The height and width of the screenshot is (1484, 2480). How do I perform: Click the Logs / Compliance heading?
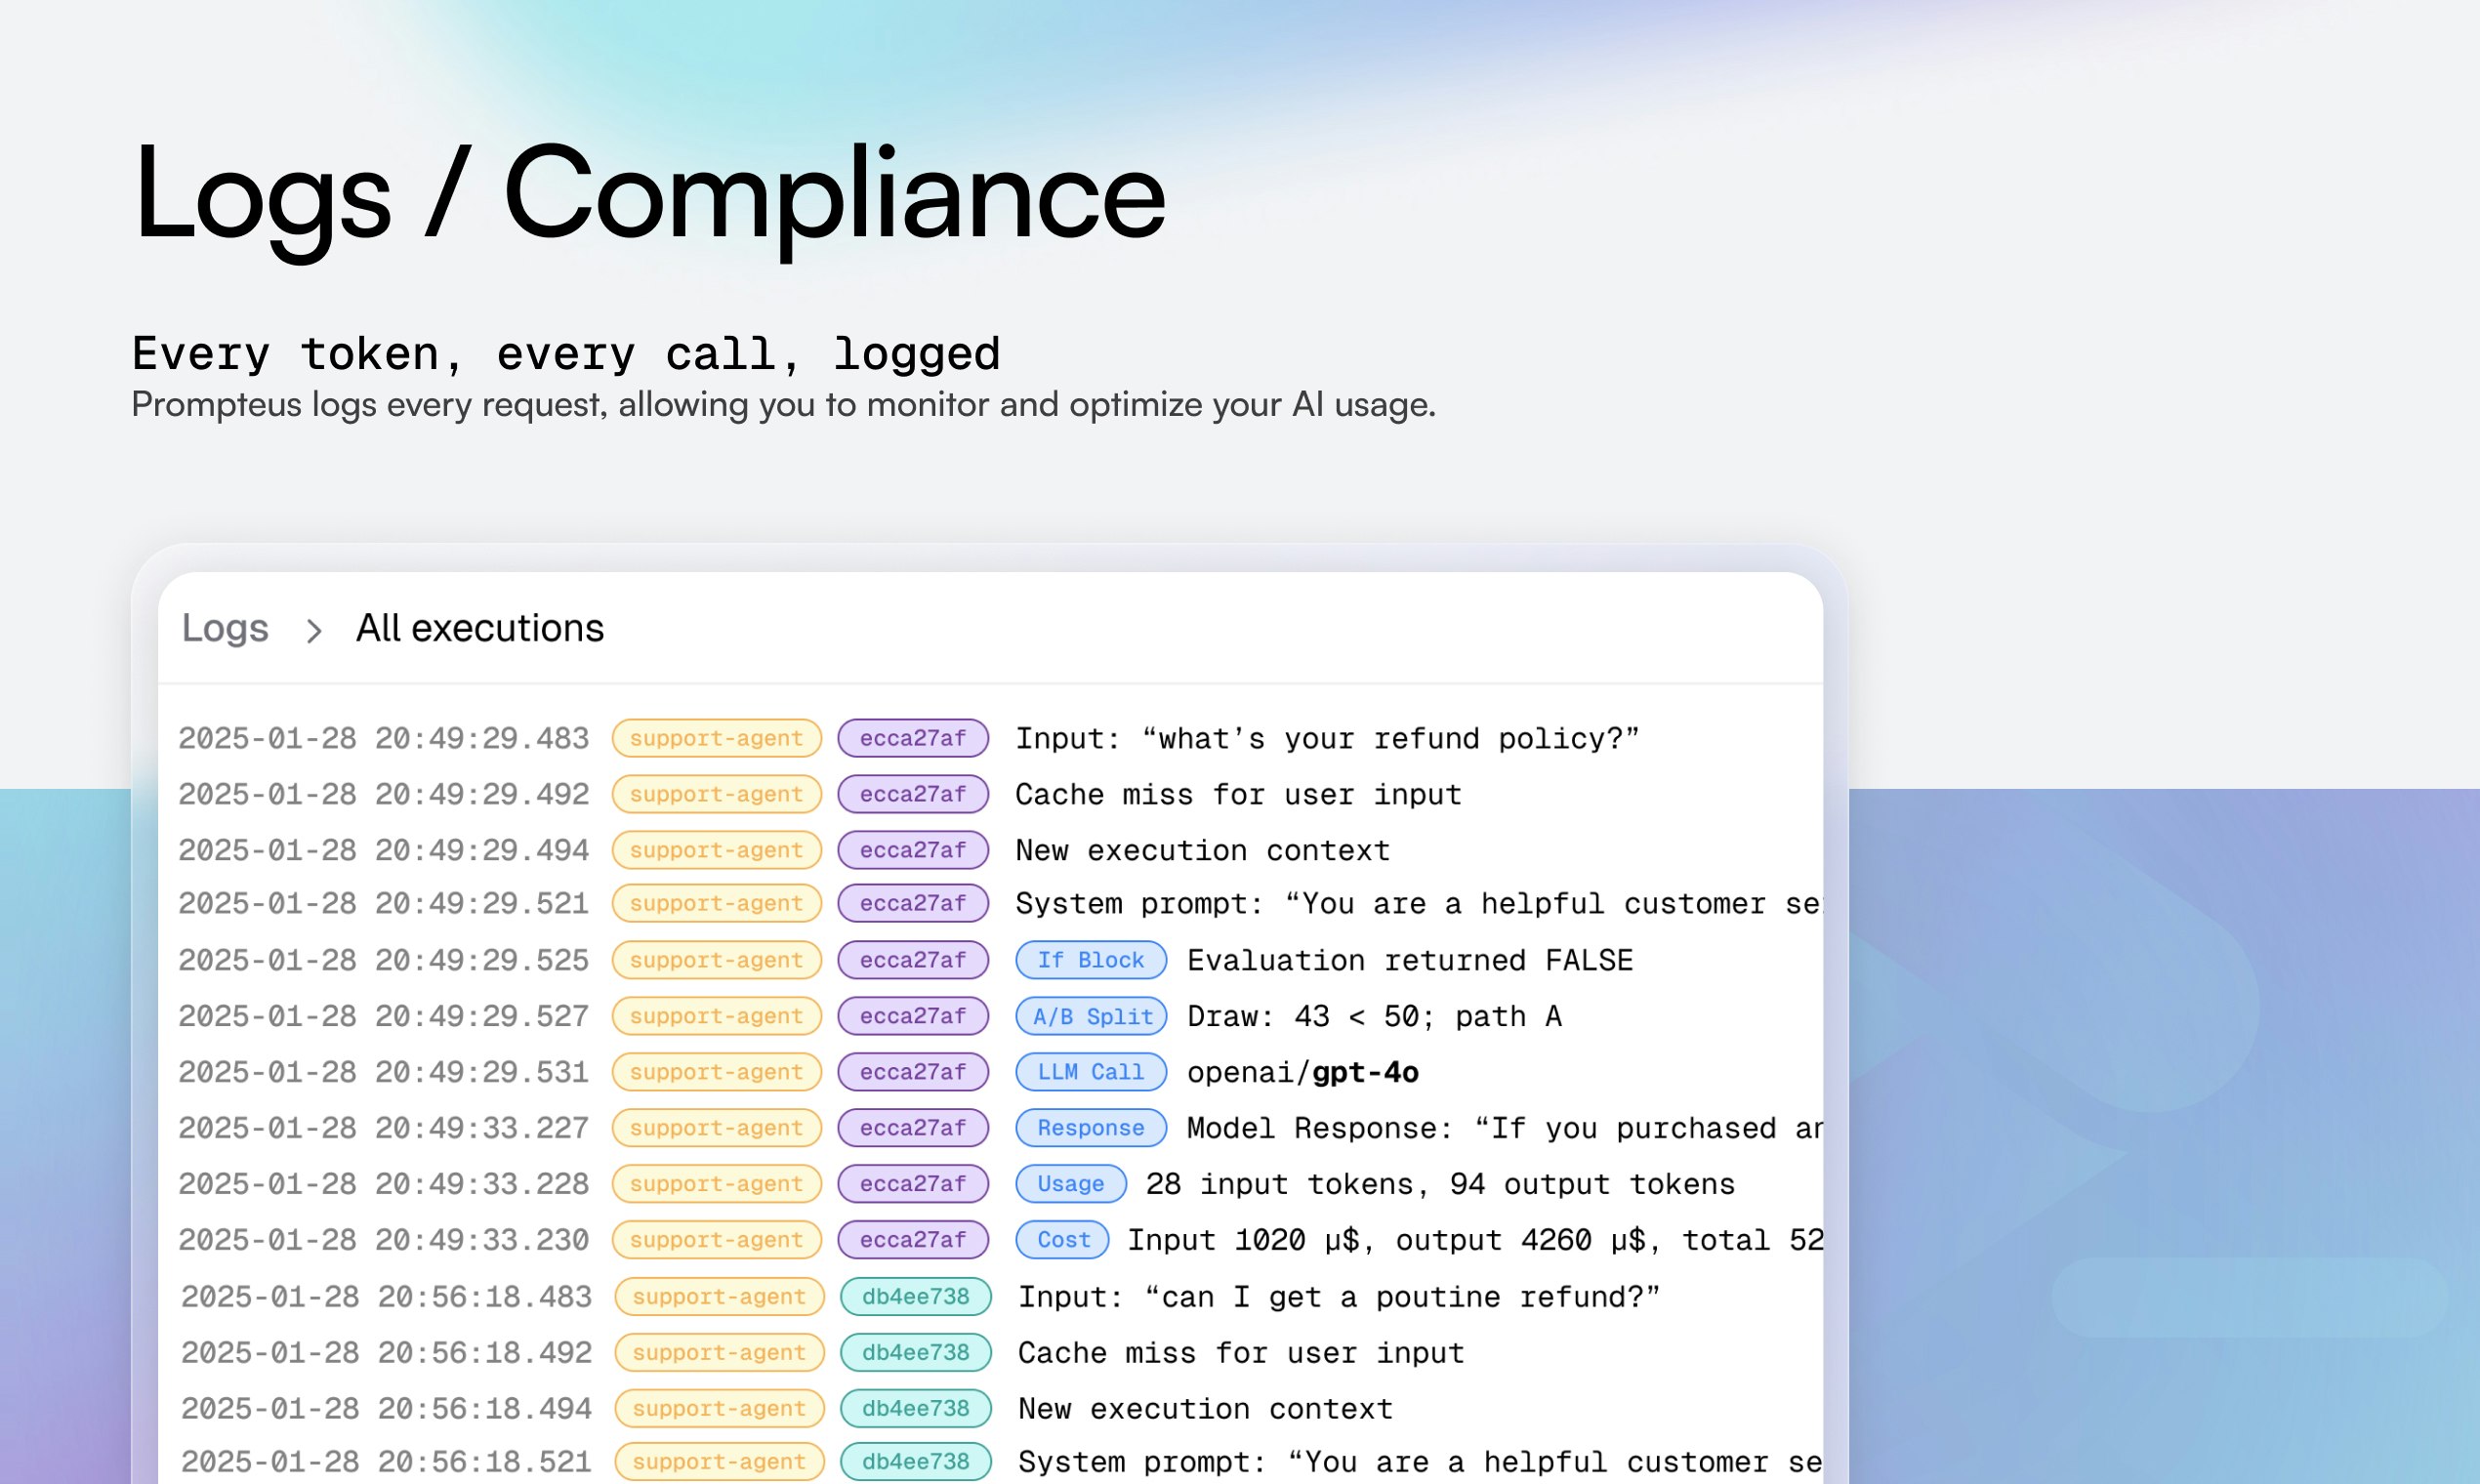(x=650, y=192)
